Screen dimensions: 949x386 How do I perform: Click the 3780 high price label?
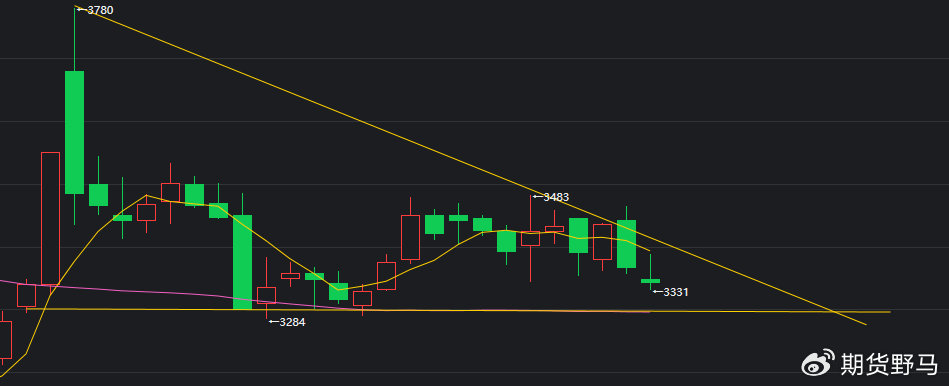point(100,10)
